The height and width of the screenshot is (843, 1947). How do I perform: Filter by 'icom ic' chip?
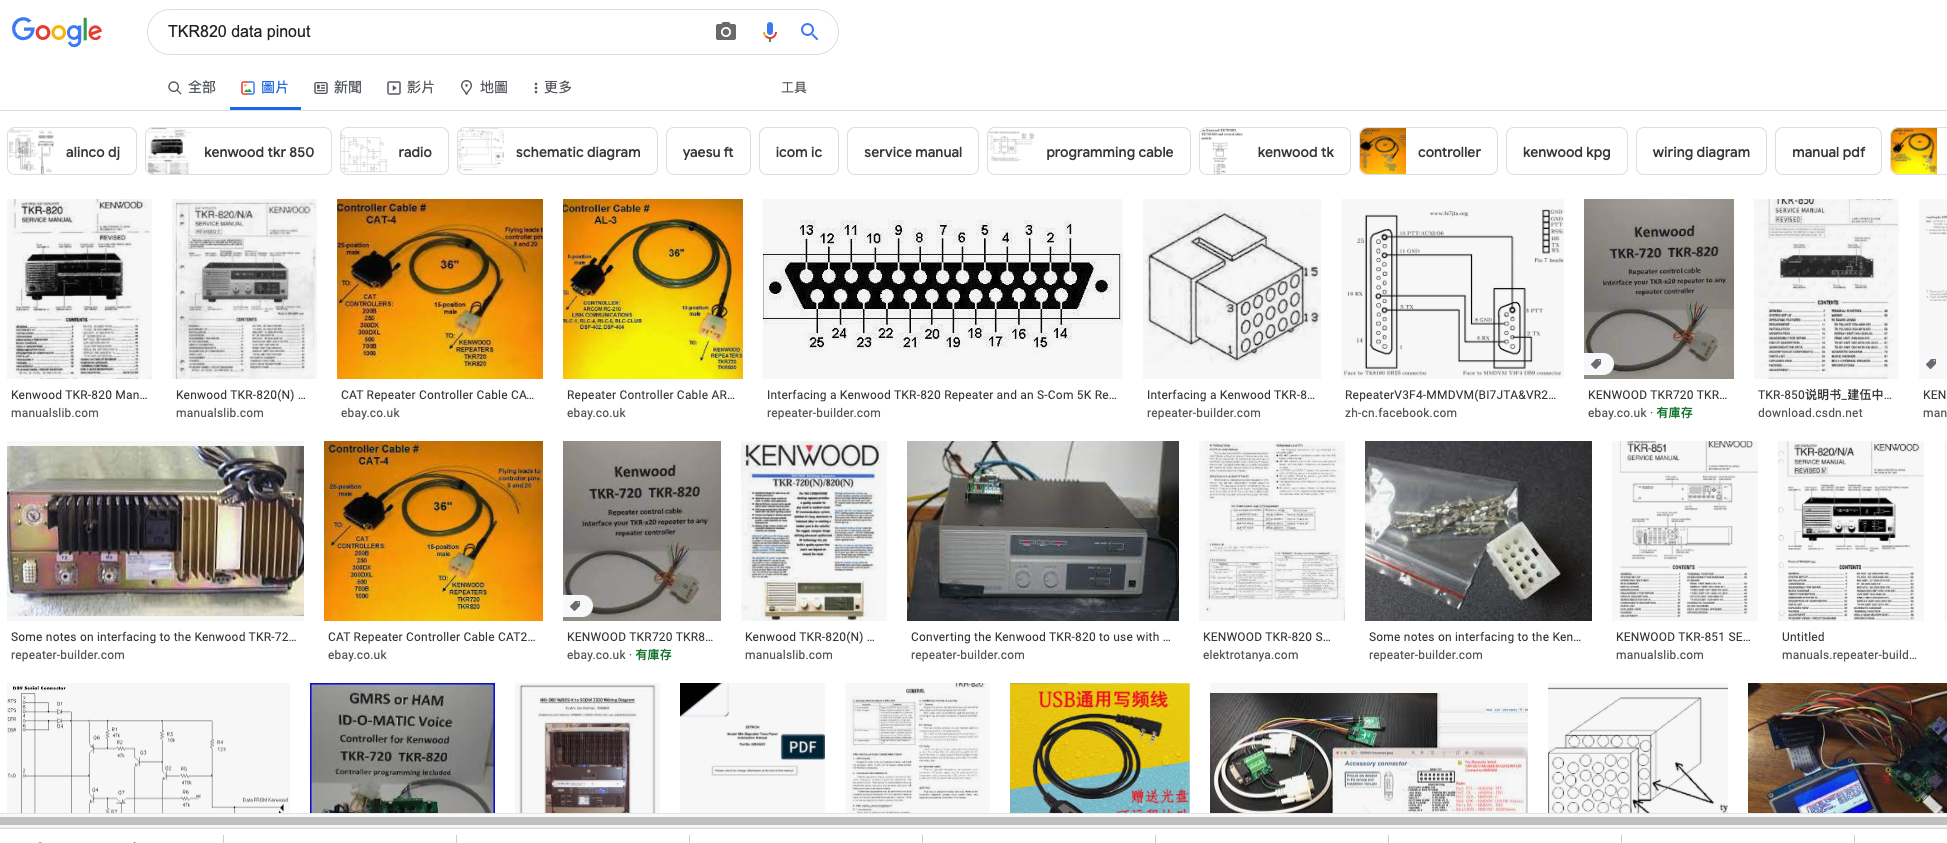[799, 151]
